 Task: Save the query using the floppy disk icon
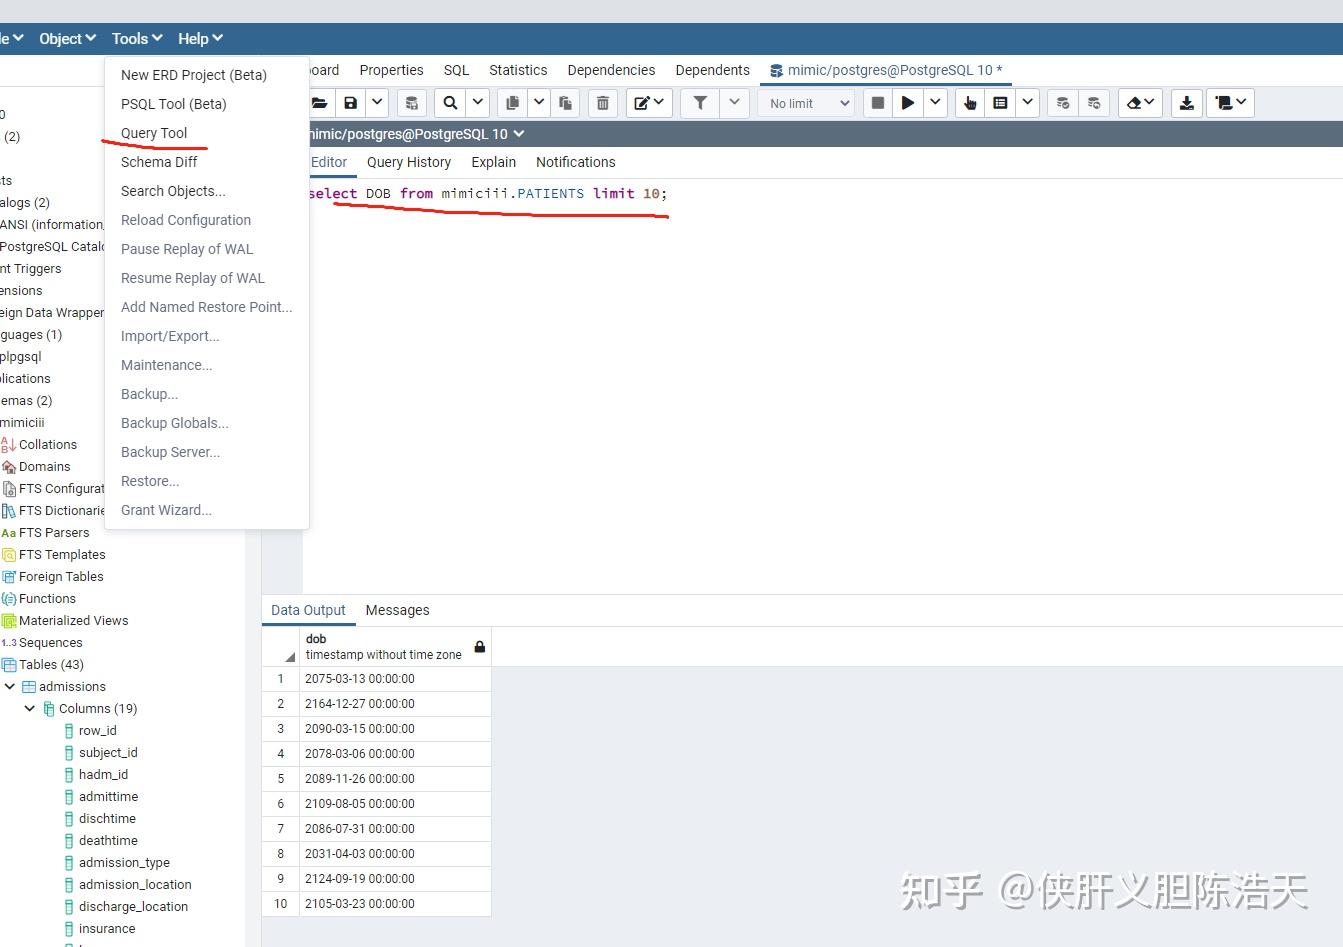350,103
